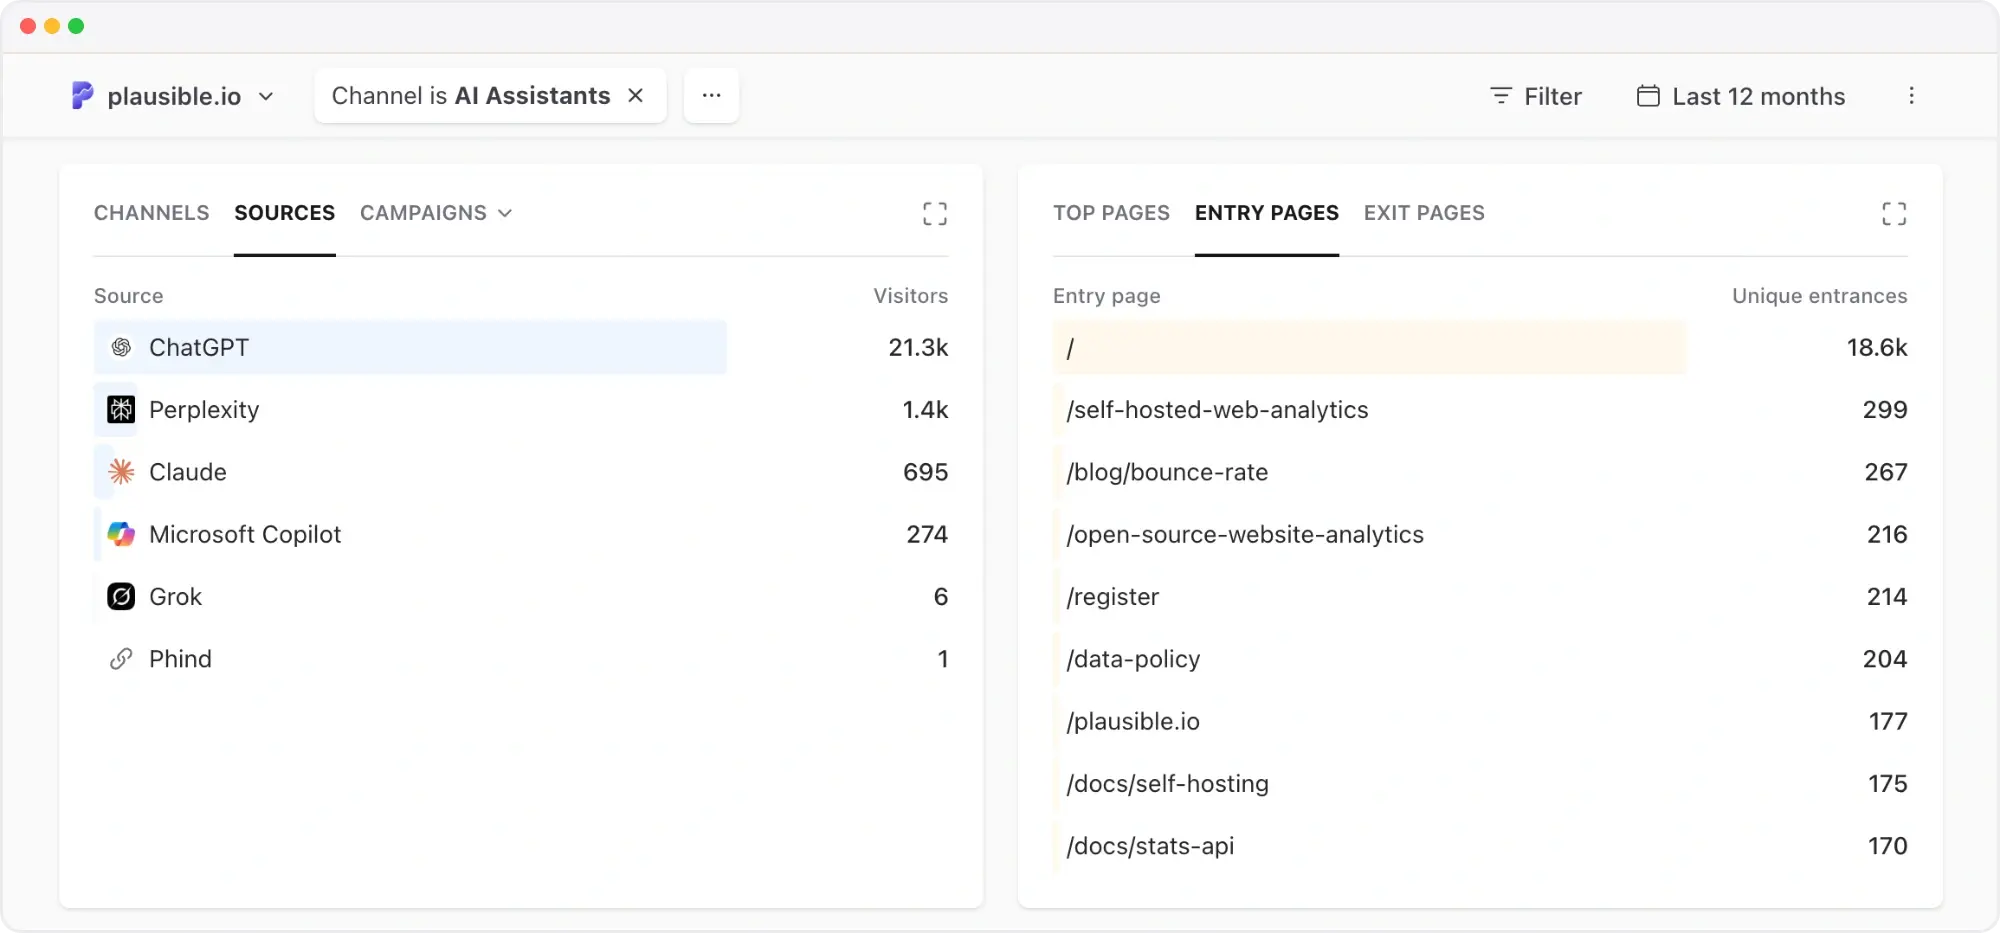Click the Claude visitors count 695

[925, 472]
